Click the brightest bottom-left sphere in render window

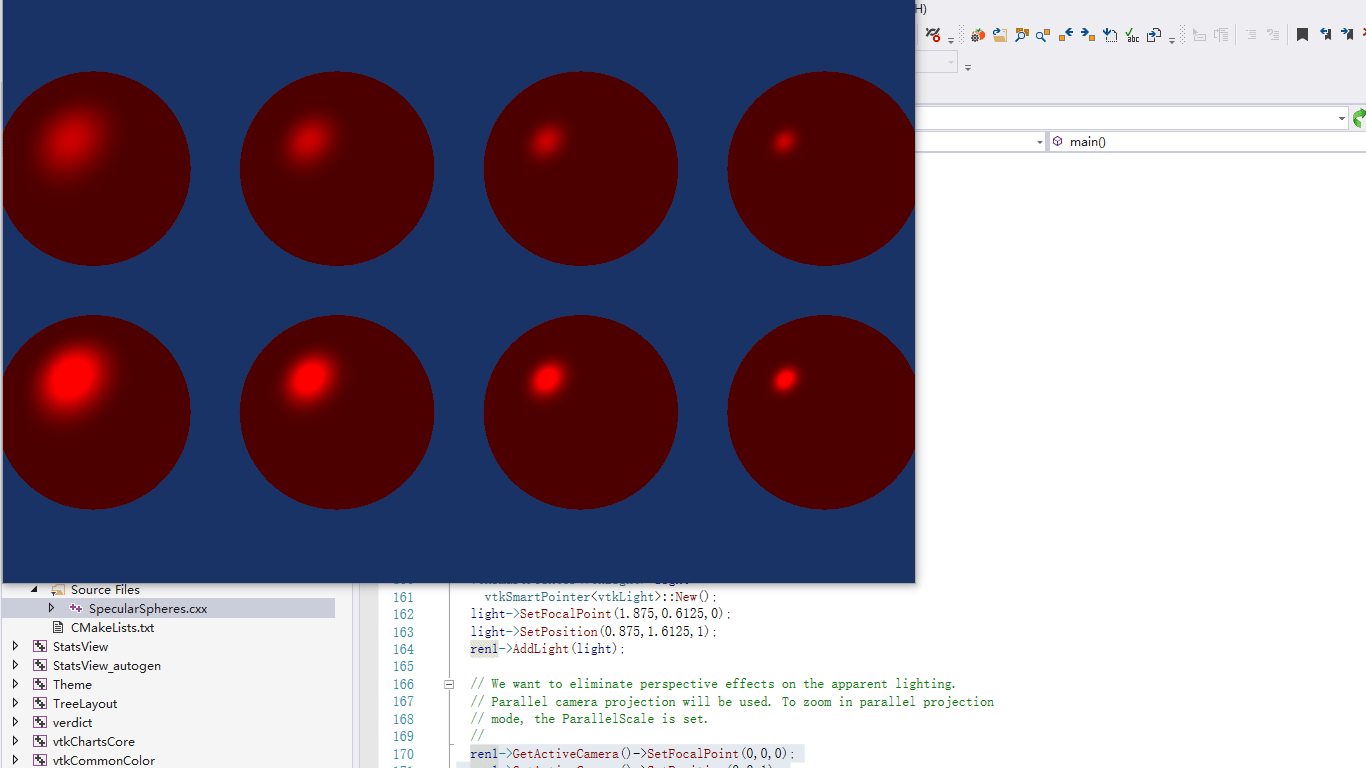coord(95,412)
